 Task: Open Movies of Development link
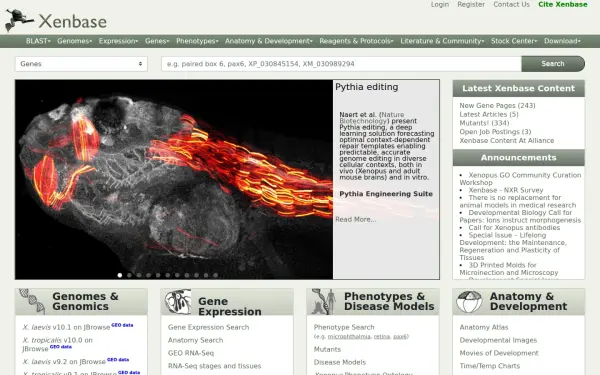pos(499,353)
